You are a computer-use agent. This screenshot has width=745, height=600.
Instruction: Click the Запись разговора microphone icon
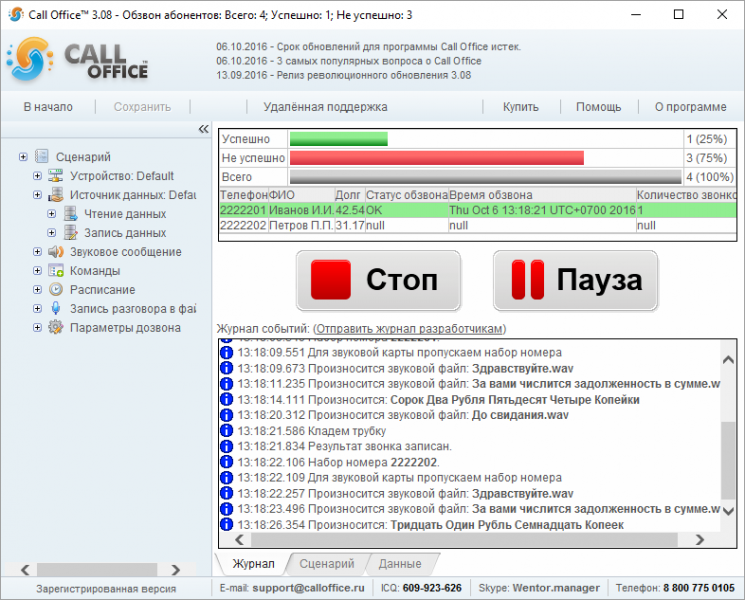tap(56, 309)
